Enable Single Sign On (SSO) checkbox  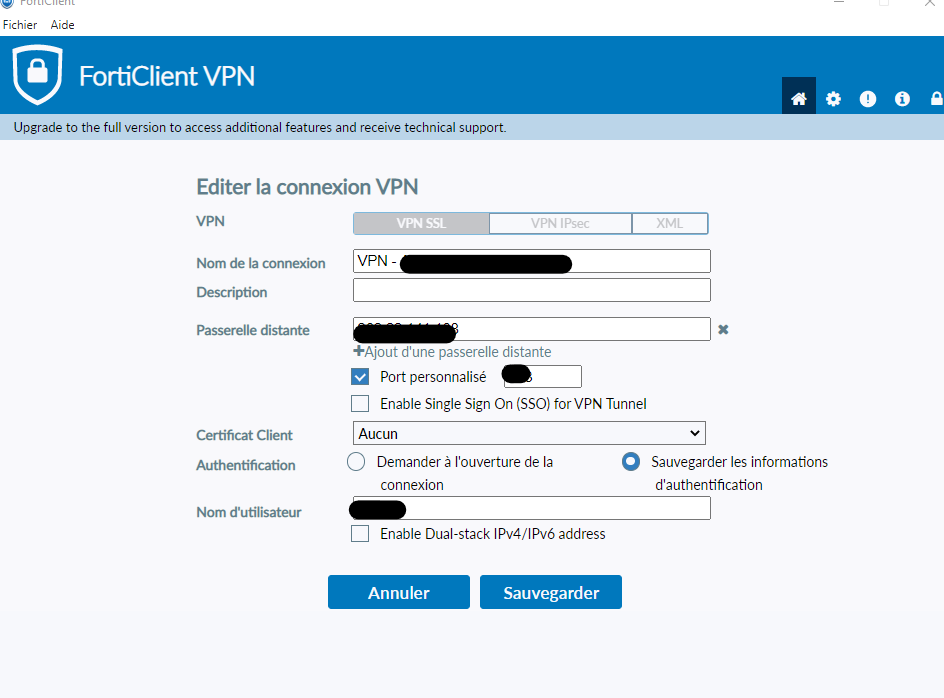point(360,404)
